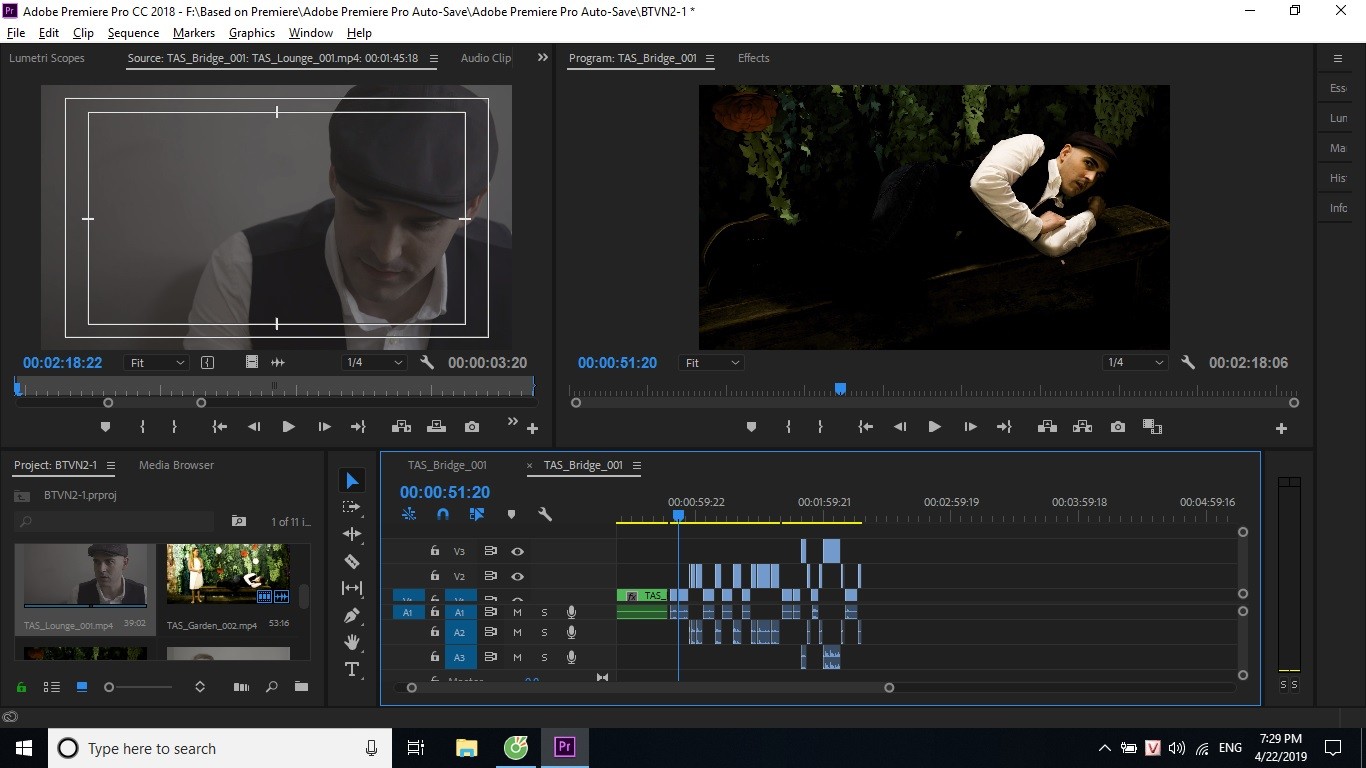Select the Type tool
The image size is (1366, 768).
pos(352,669)
